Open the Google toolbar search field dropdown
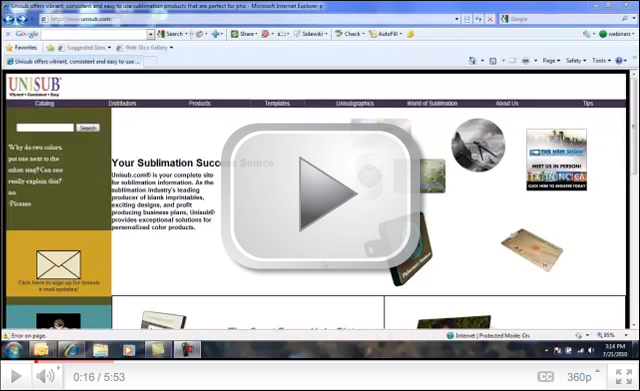Viewport: 640px width, 391px height. click(151, 34)
